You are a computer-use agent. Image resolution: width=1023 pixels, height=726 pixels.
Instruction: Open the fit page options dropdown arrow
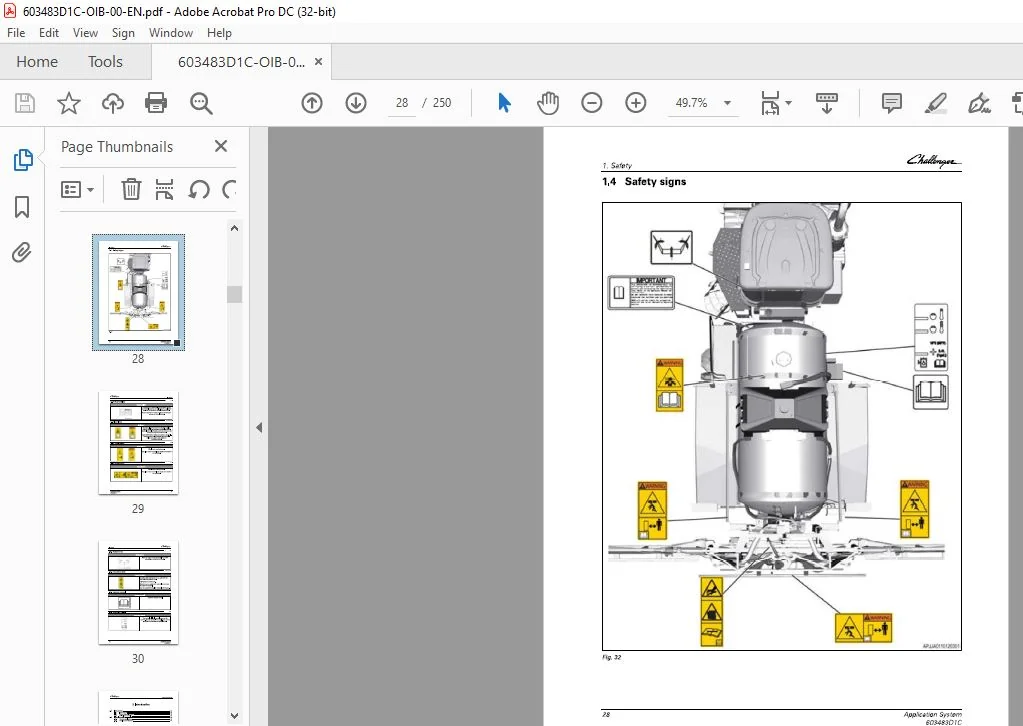(x=788, y=103)
